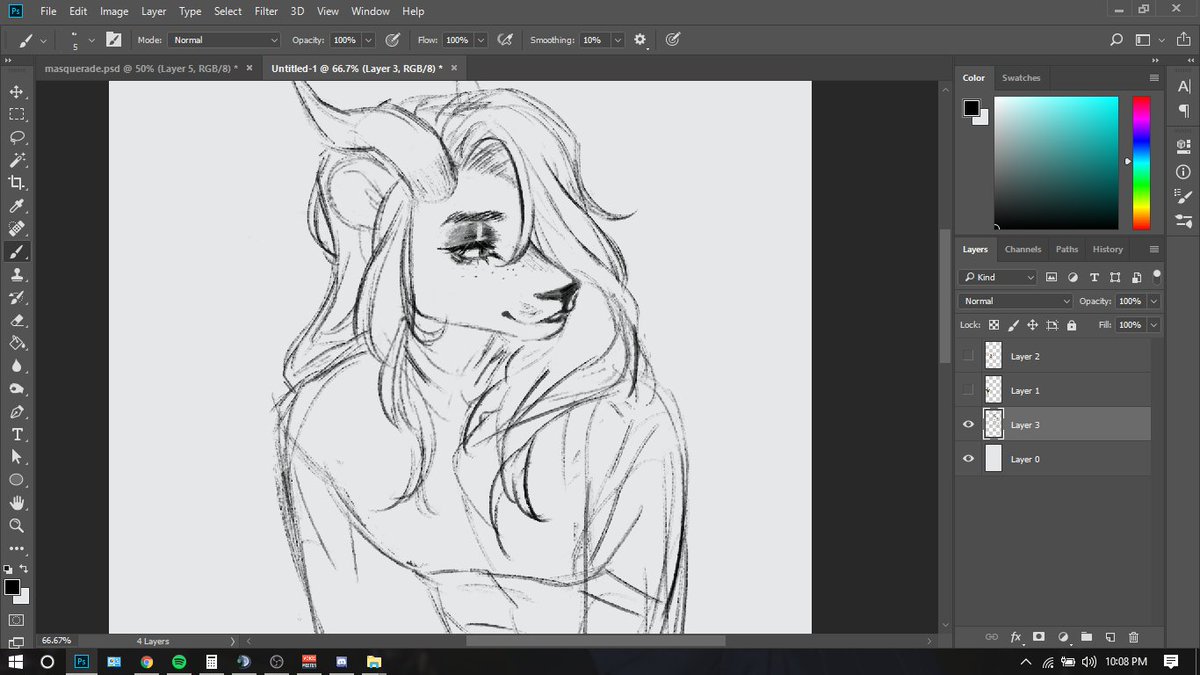Screen dimensions: 1200x675
Task: Select the Move tool
Action: (17, 91)
